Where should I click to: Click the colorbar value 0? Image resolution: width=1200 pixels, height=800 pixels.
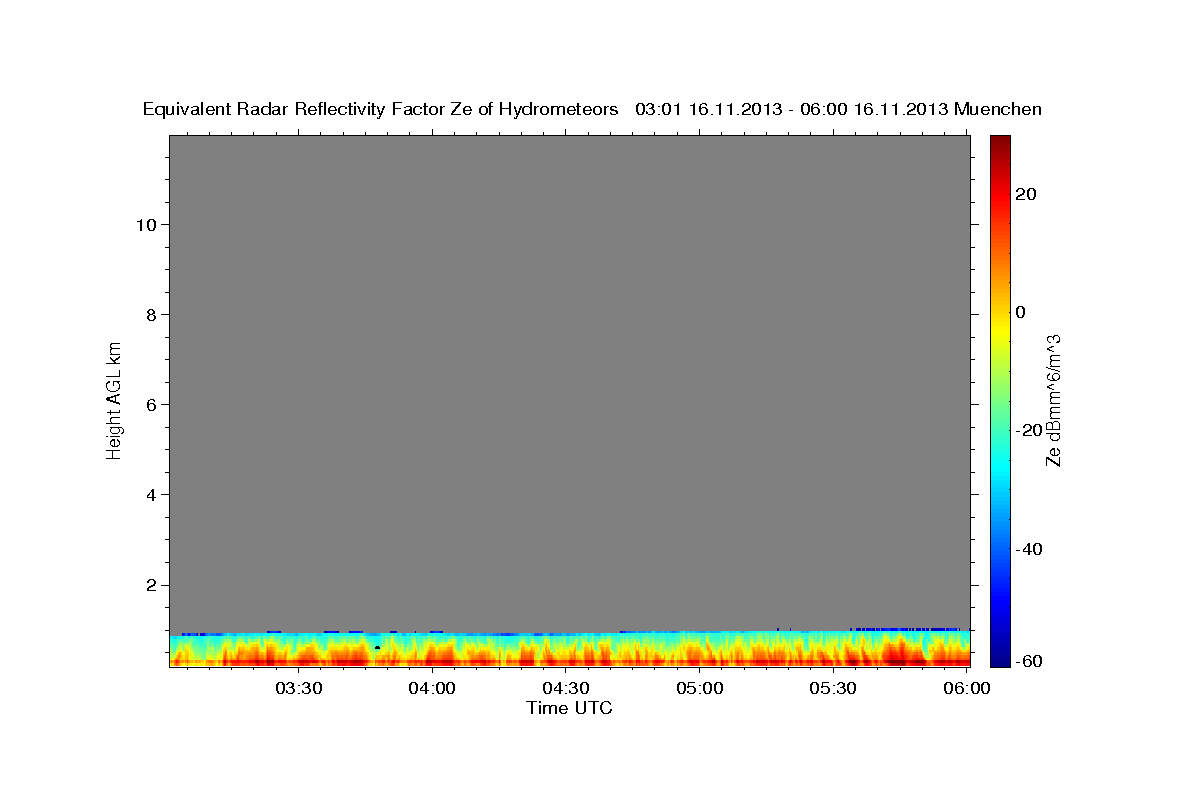pyautogui.click(x=1021, y=312)
